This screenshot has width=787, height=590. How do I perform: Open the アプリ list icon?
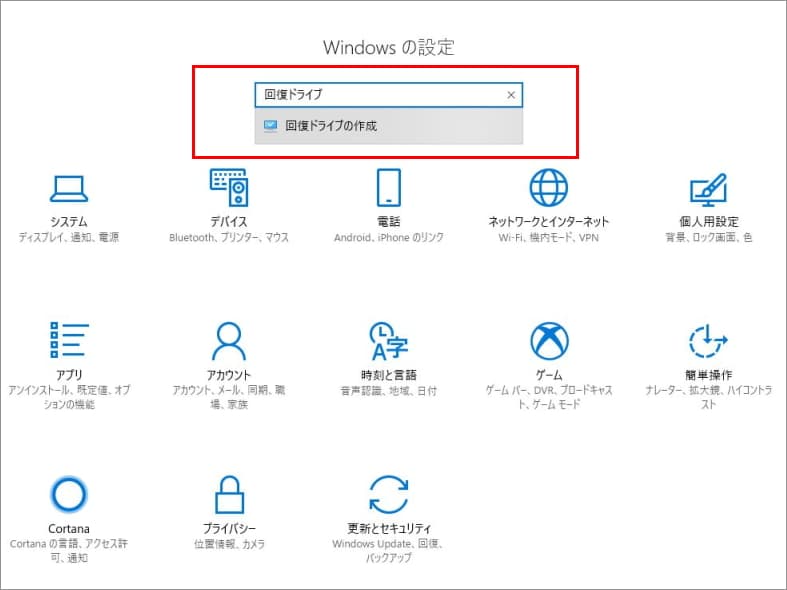click(69, 340)
